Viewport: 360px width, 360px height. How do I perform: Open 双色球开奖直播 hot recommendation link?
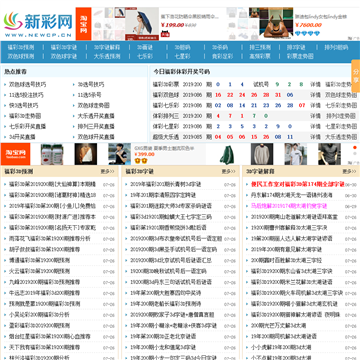coord(96,137)
